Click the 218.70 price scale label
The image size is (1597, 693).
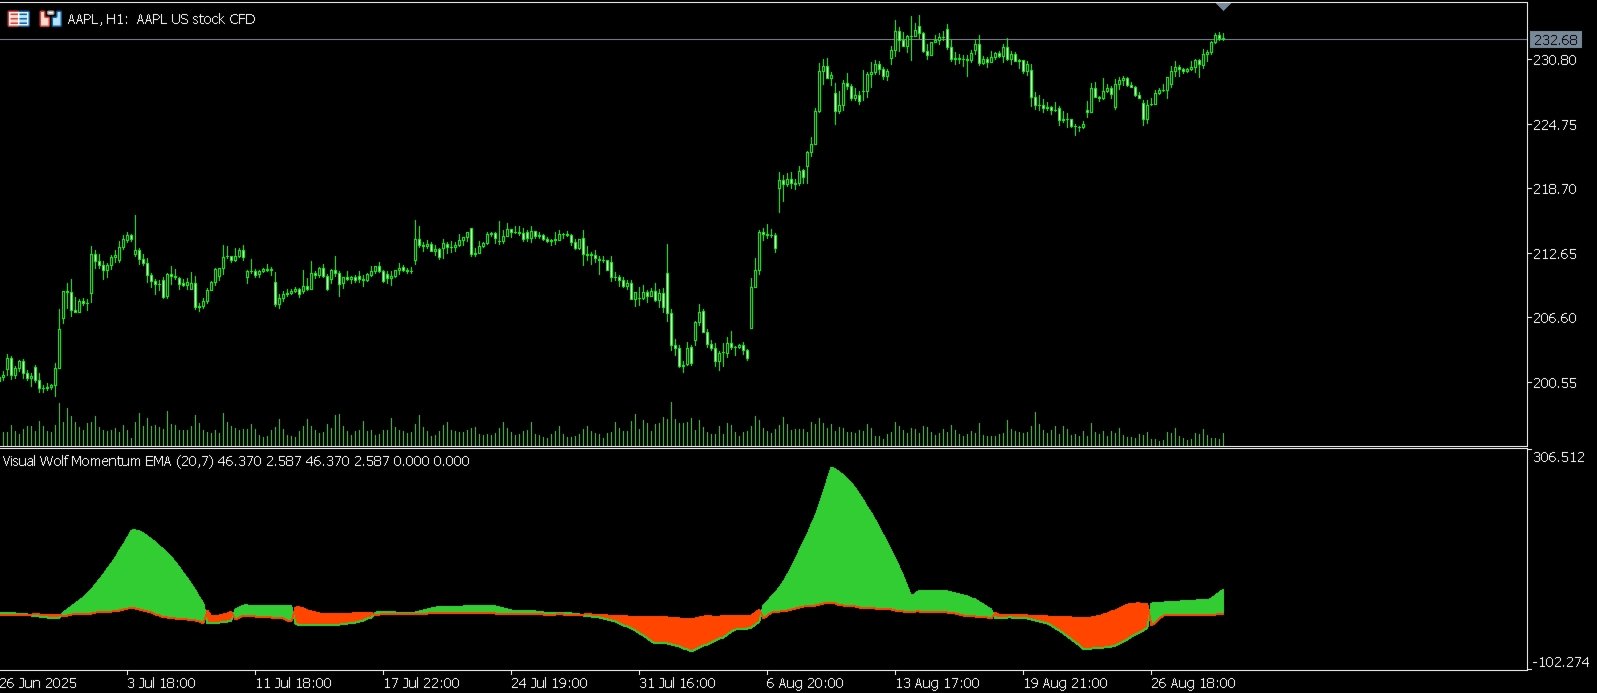tap(1555, 189)
